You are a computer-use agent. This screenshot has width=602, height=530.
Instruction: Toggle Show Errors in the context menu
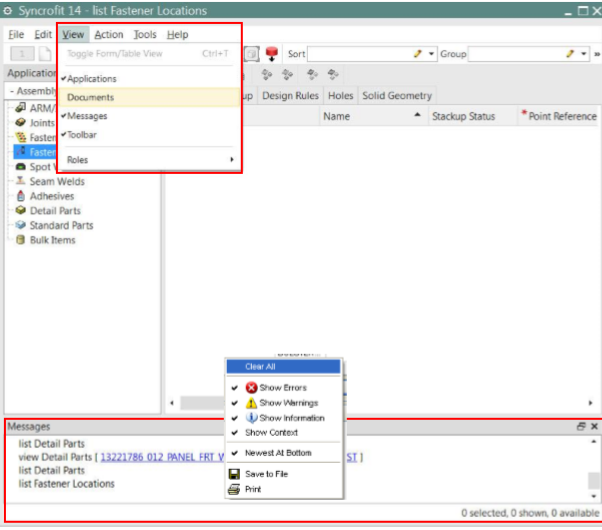click(283, 388)
